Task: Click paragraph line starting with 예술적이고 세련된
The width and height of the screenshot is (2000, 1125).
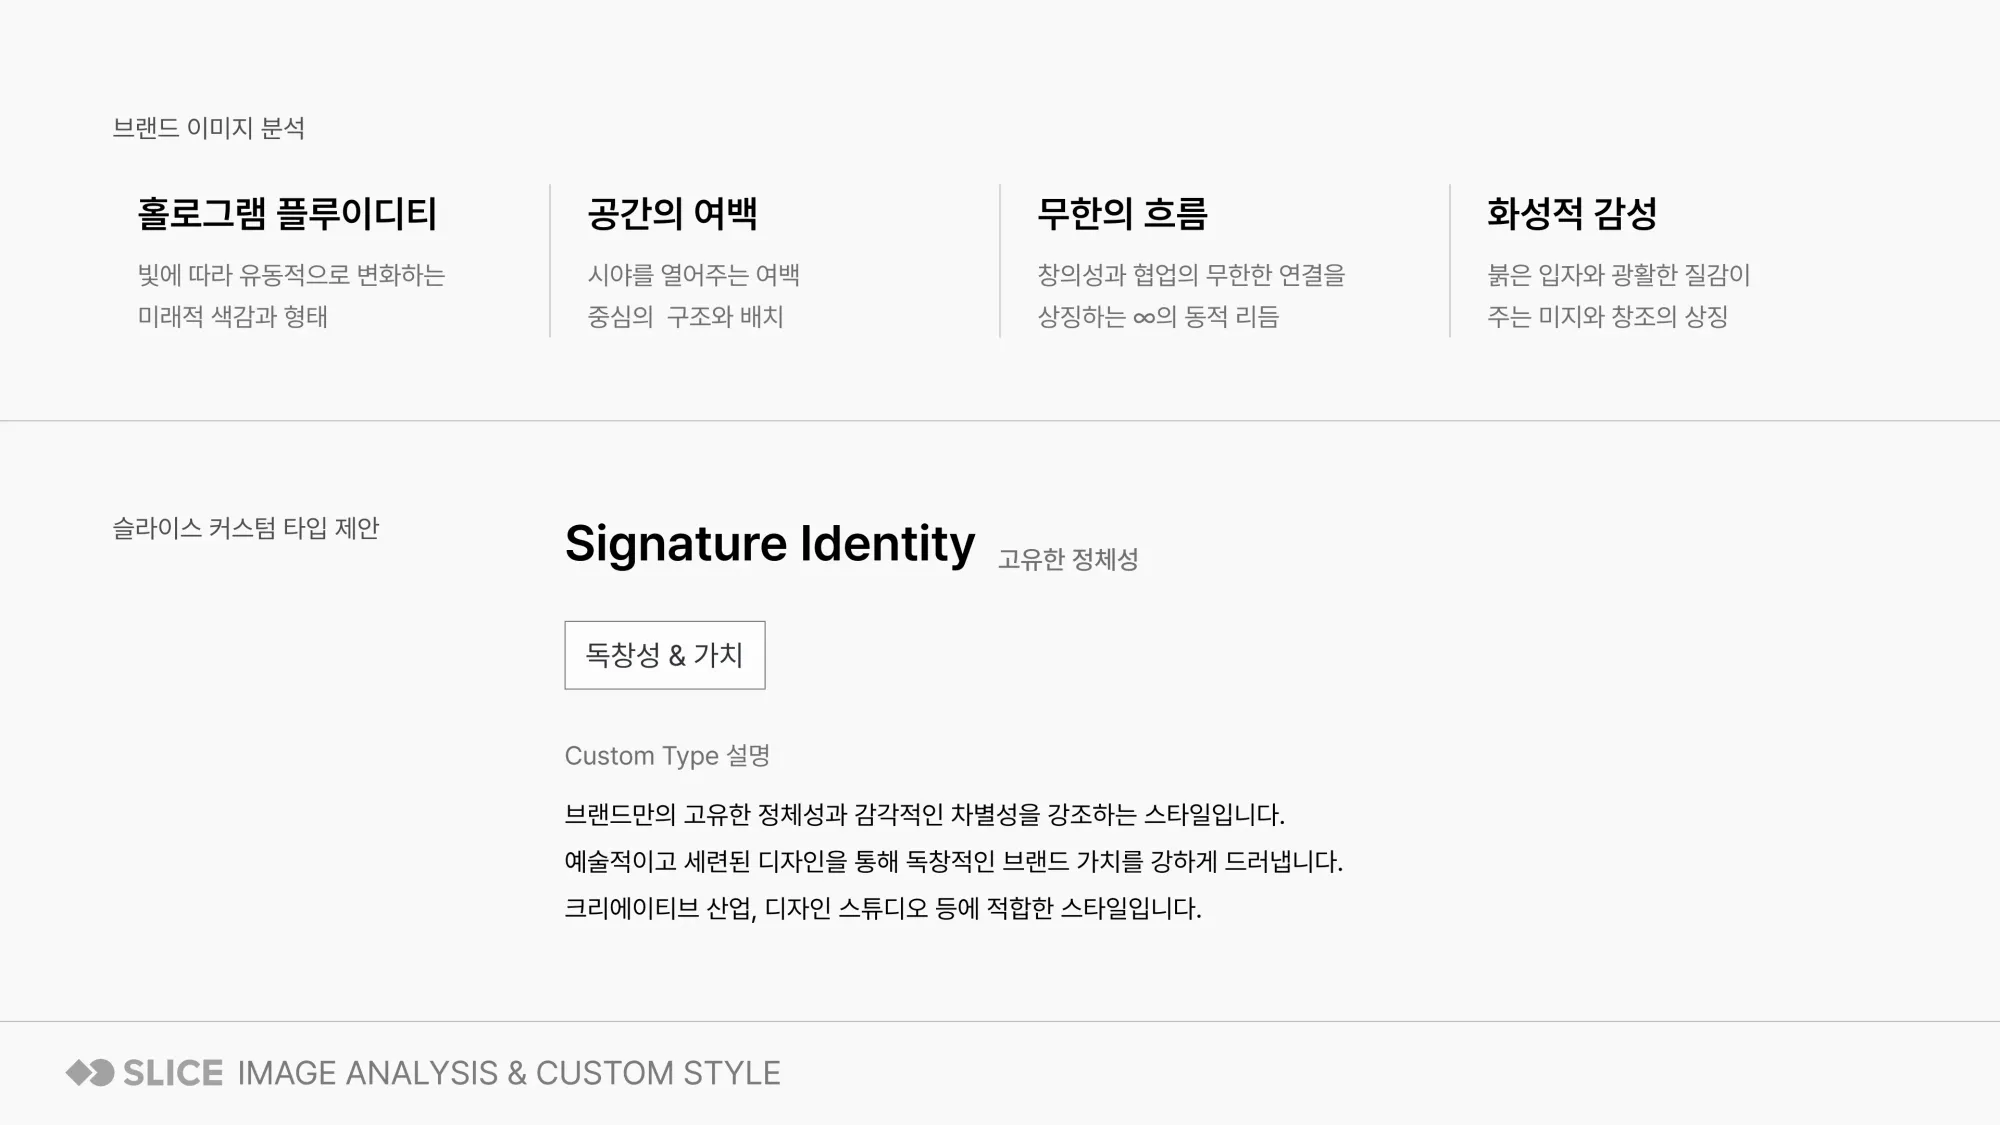Action: [954, 862]
